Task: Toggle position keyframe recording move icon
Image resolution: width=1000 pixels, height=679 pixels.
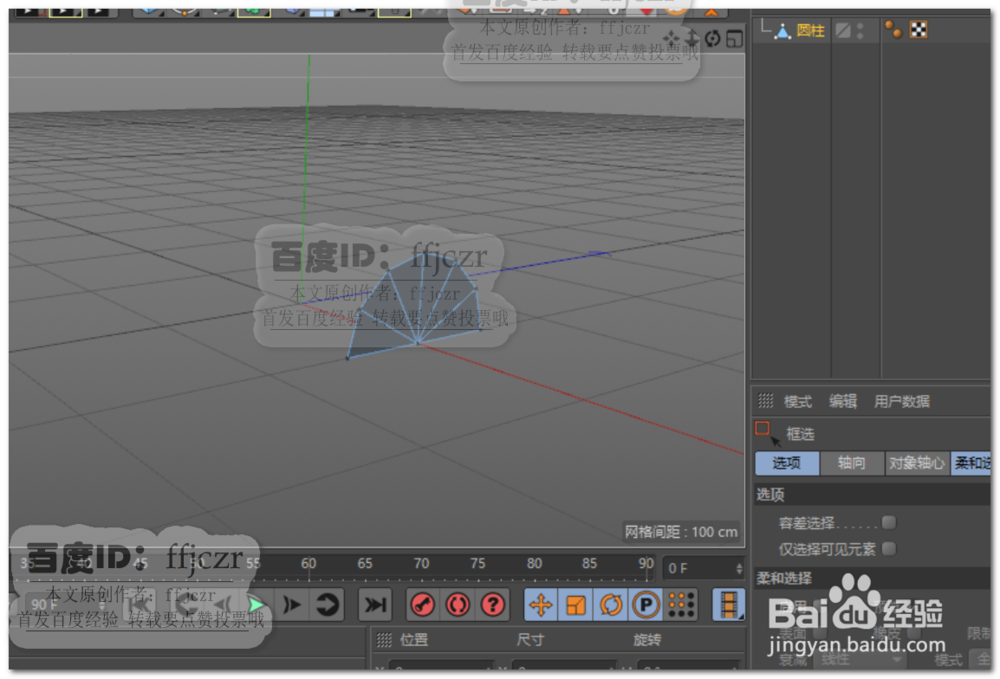Action: [541, 604]
